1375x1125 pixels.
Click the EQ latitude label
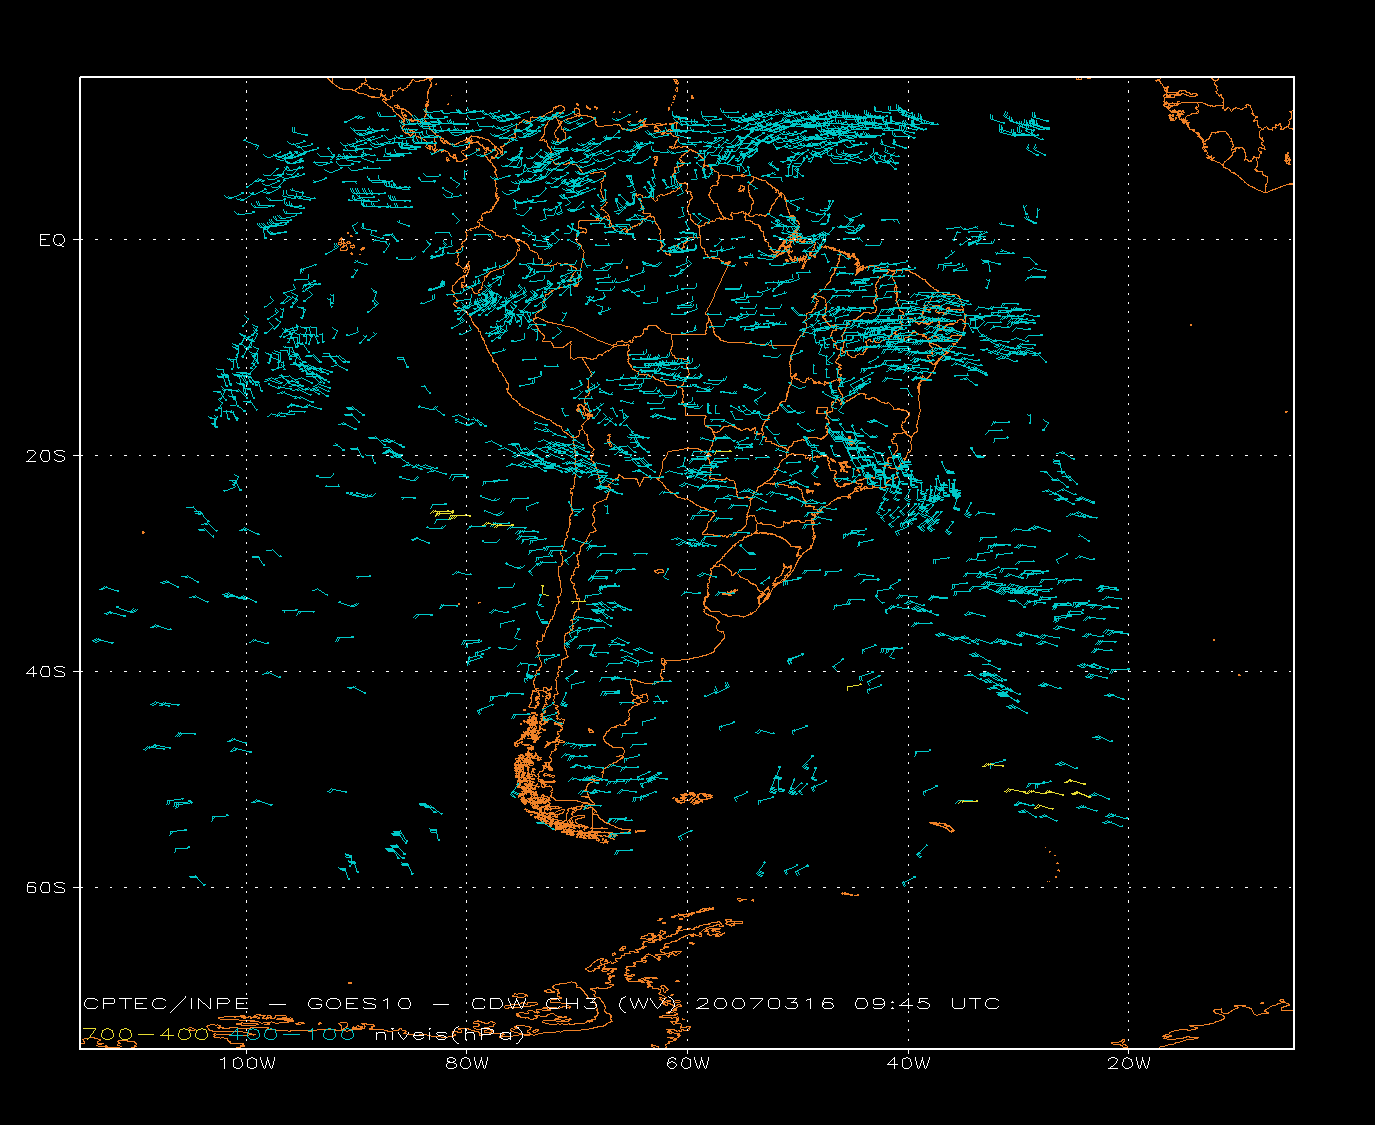[x=52, y=240]
